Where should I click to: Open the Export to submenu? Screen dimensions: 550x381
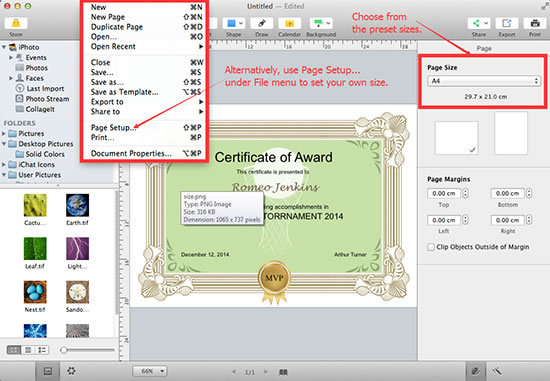(145, 102)
